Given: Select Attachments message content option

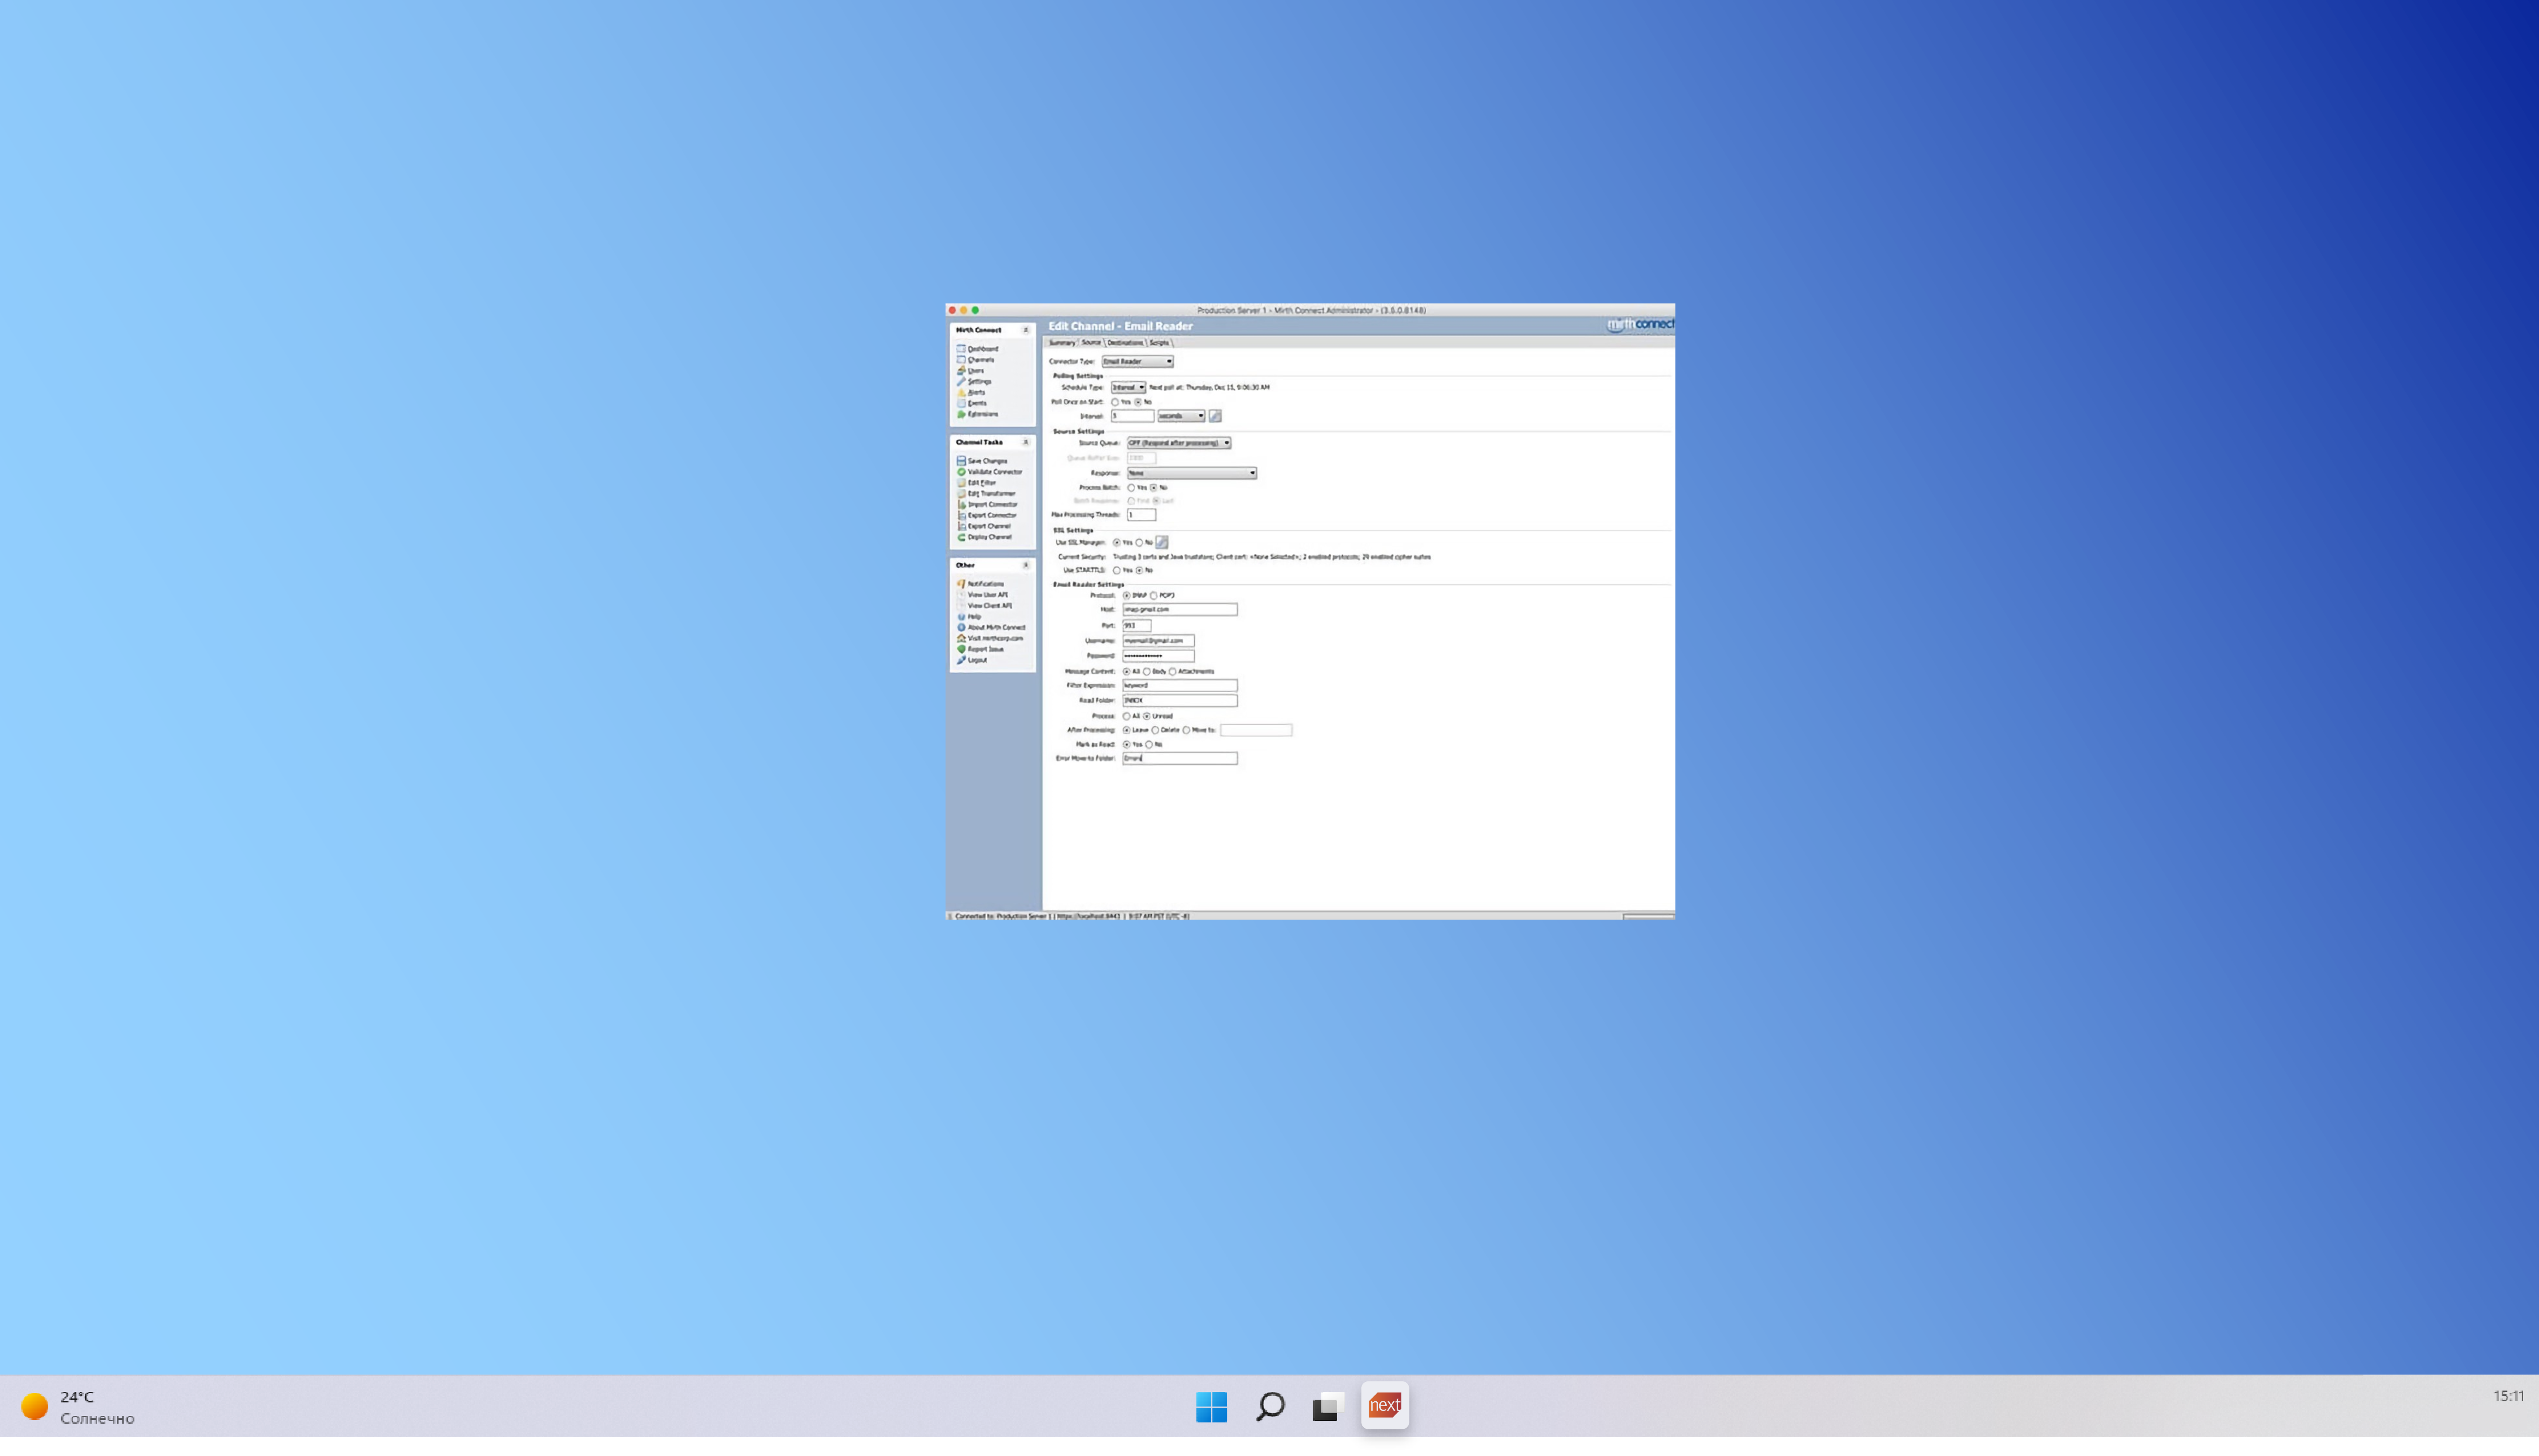Looking at the screenshot, I should (1173, 672).
